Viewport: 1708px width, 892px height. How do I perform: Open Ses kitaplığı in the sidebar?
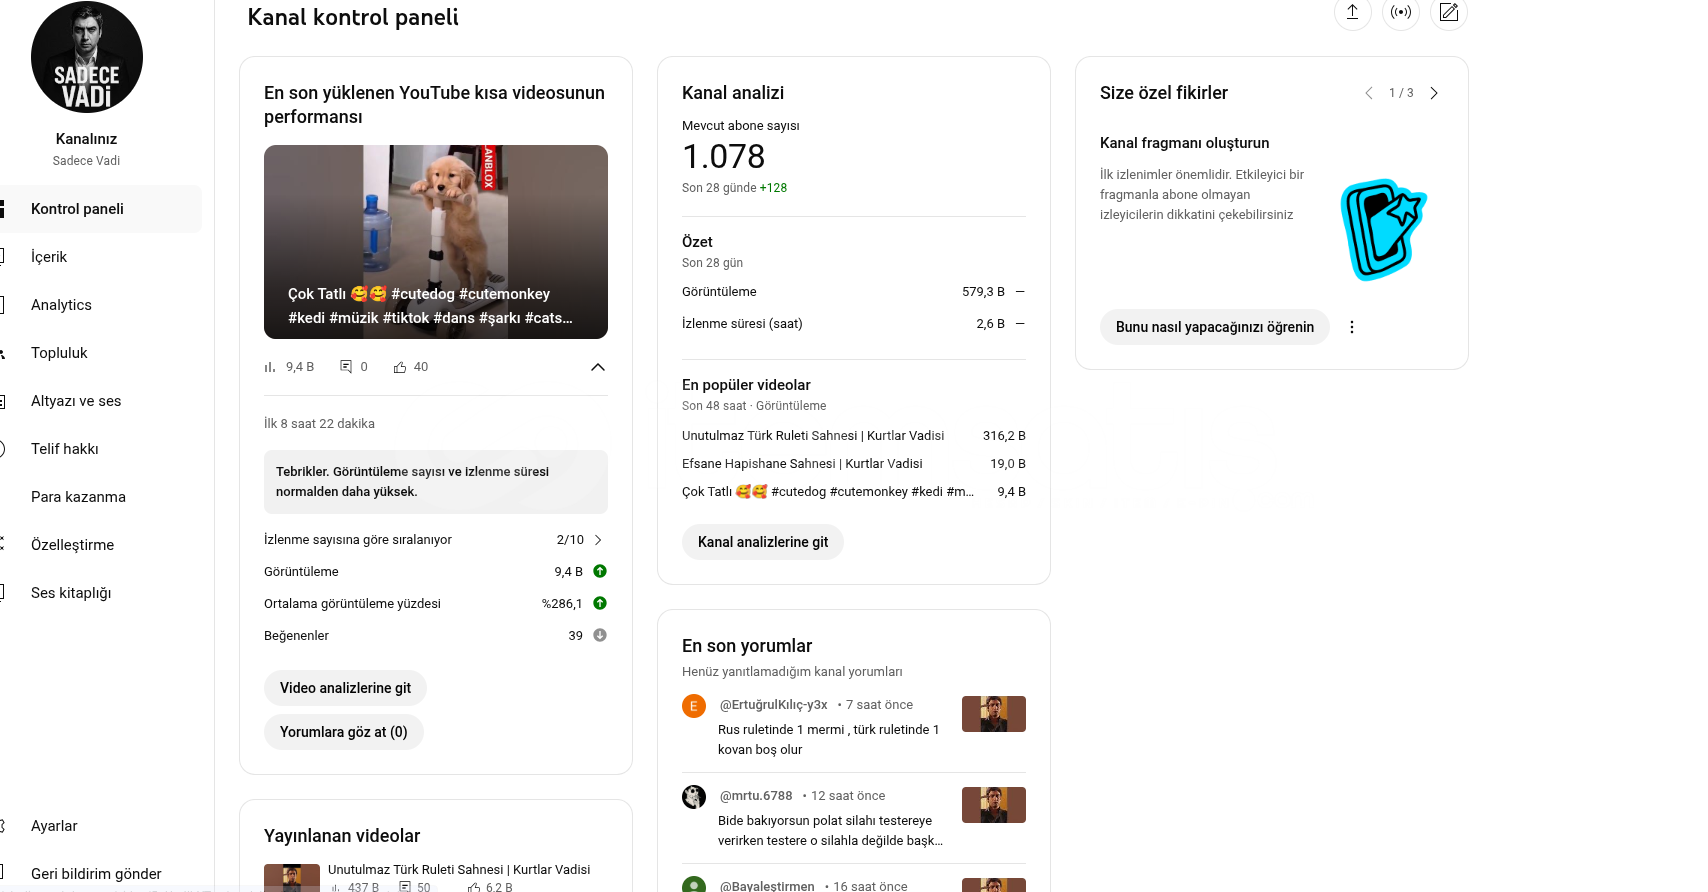tap(100, 593)
